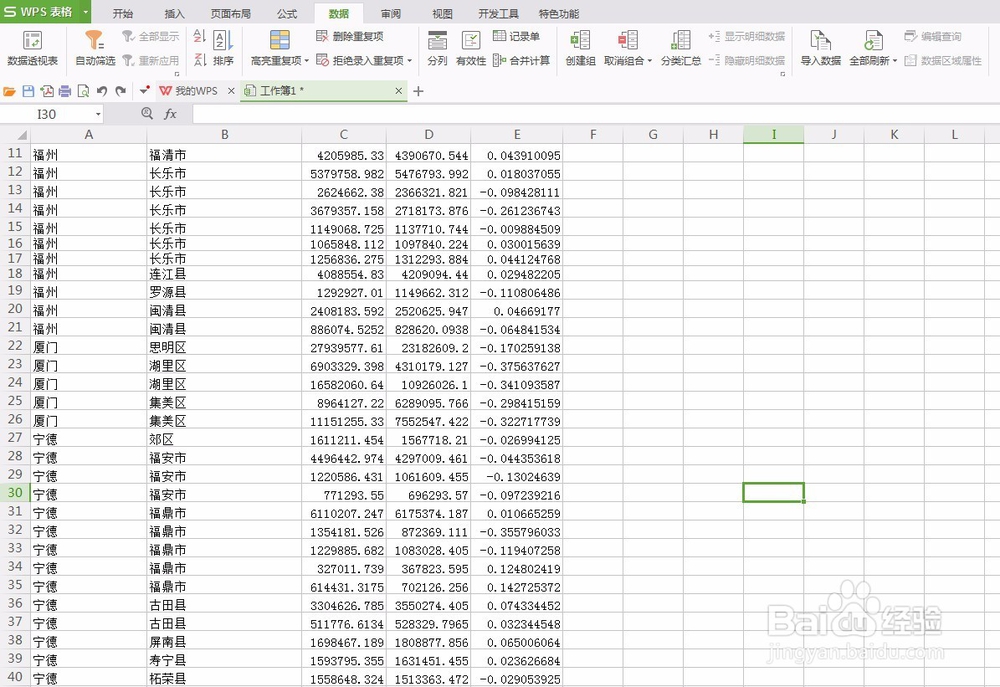This screenshot has width=1000, height=687.
Task: Open the 记录单 record form
Action: [x=516, y=36]
